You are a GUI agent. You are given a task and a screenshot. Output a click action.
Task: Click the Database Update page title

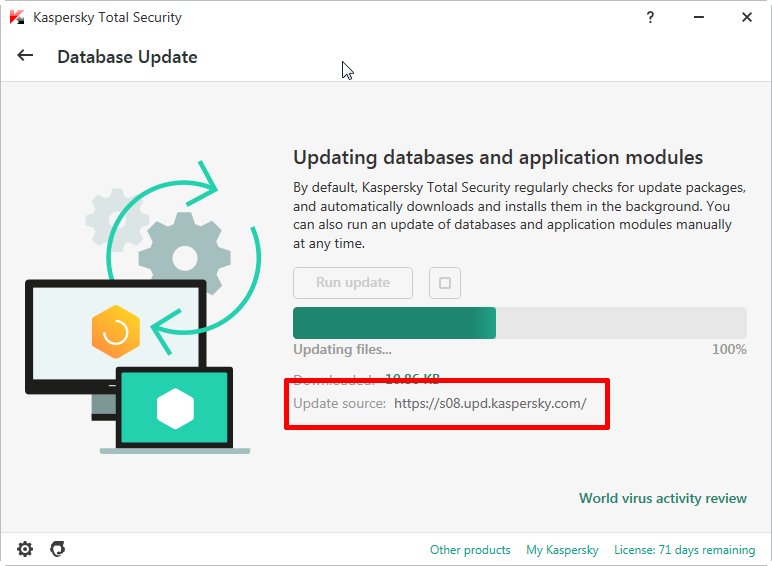coord(128,57)
